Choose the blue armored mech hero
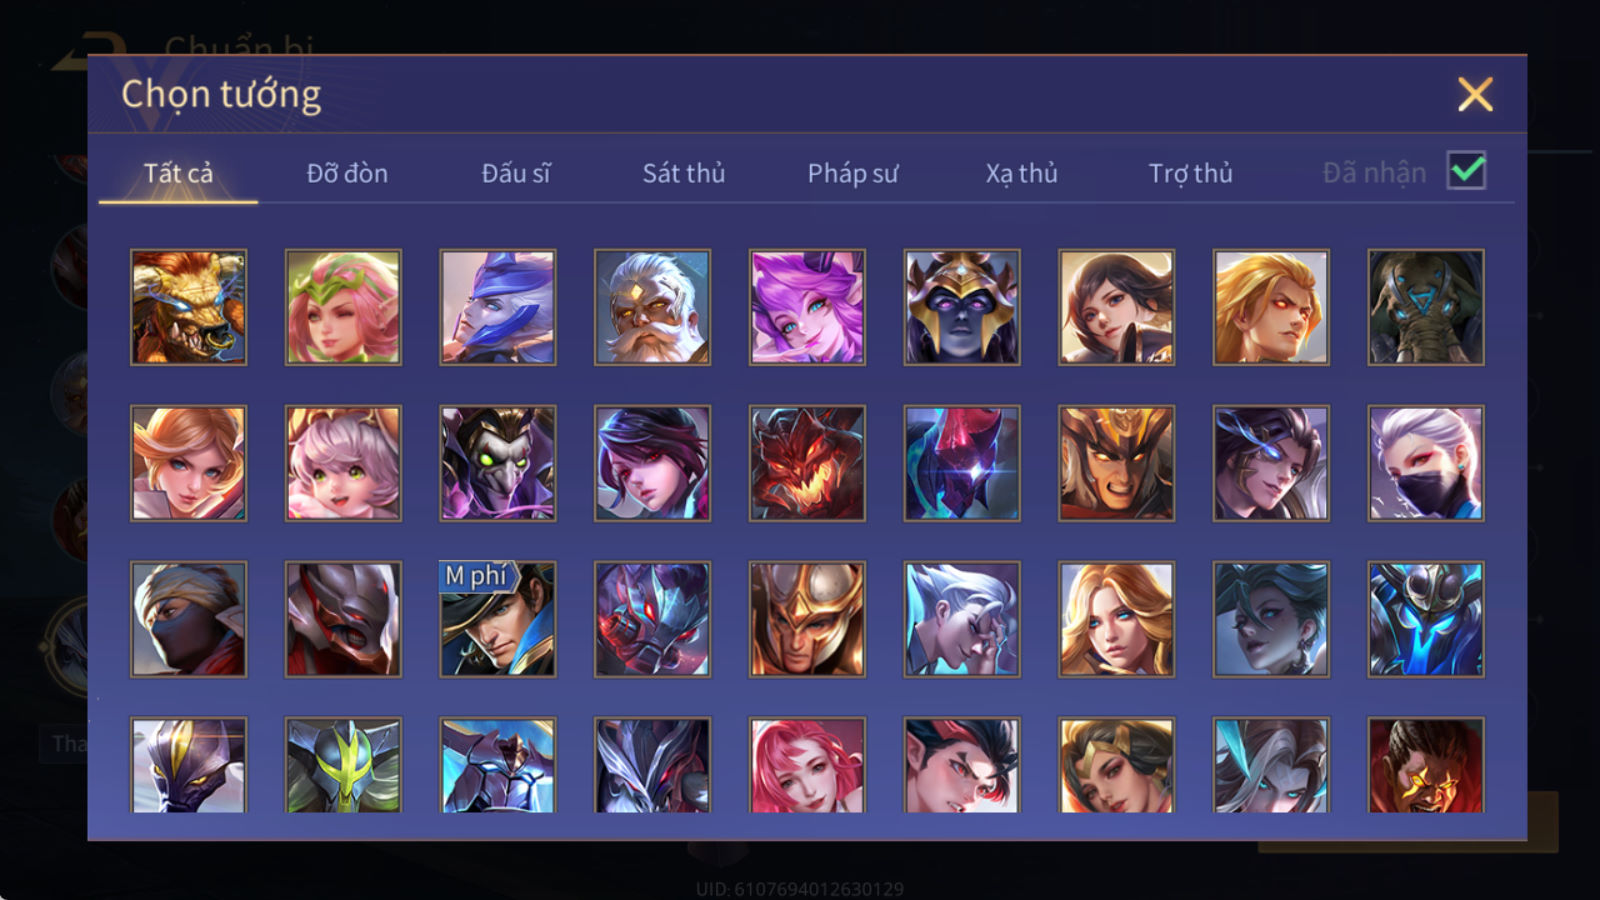Viewport: 1600px width, 900px height. (x=1426, y=619)
